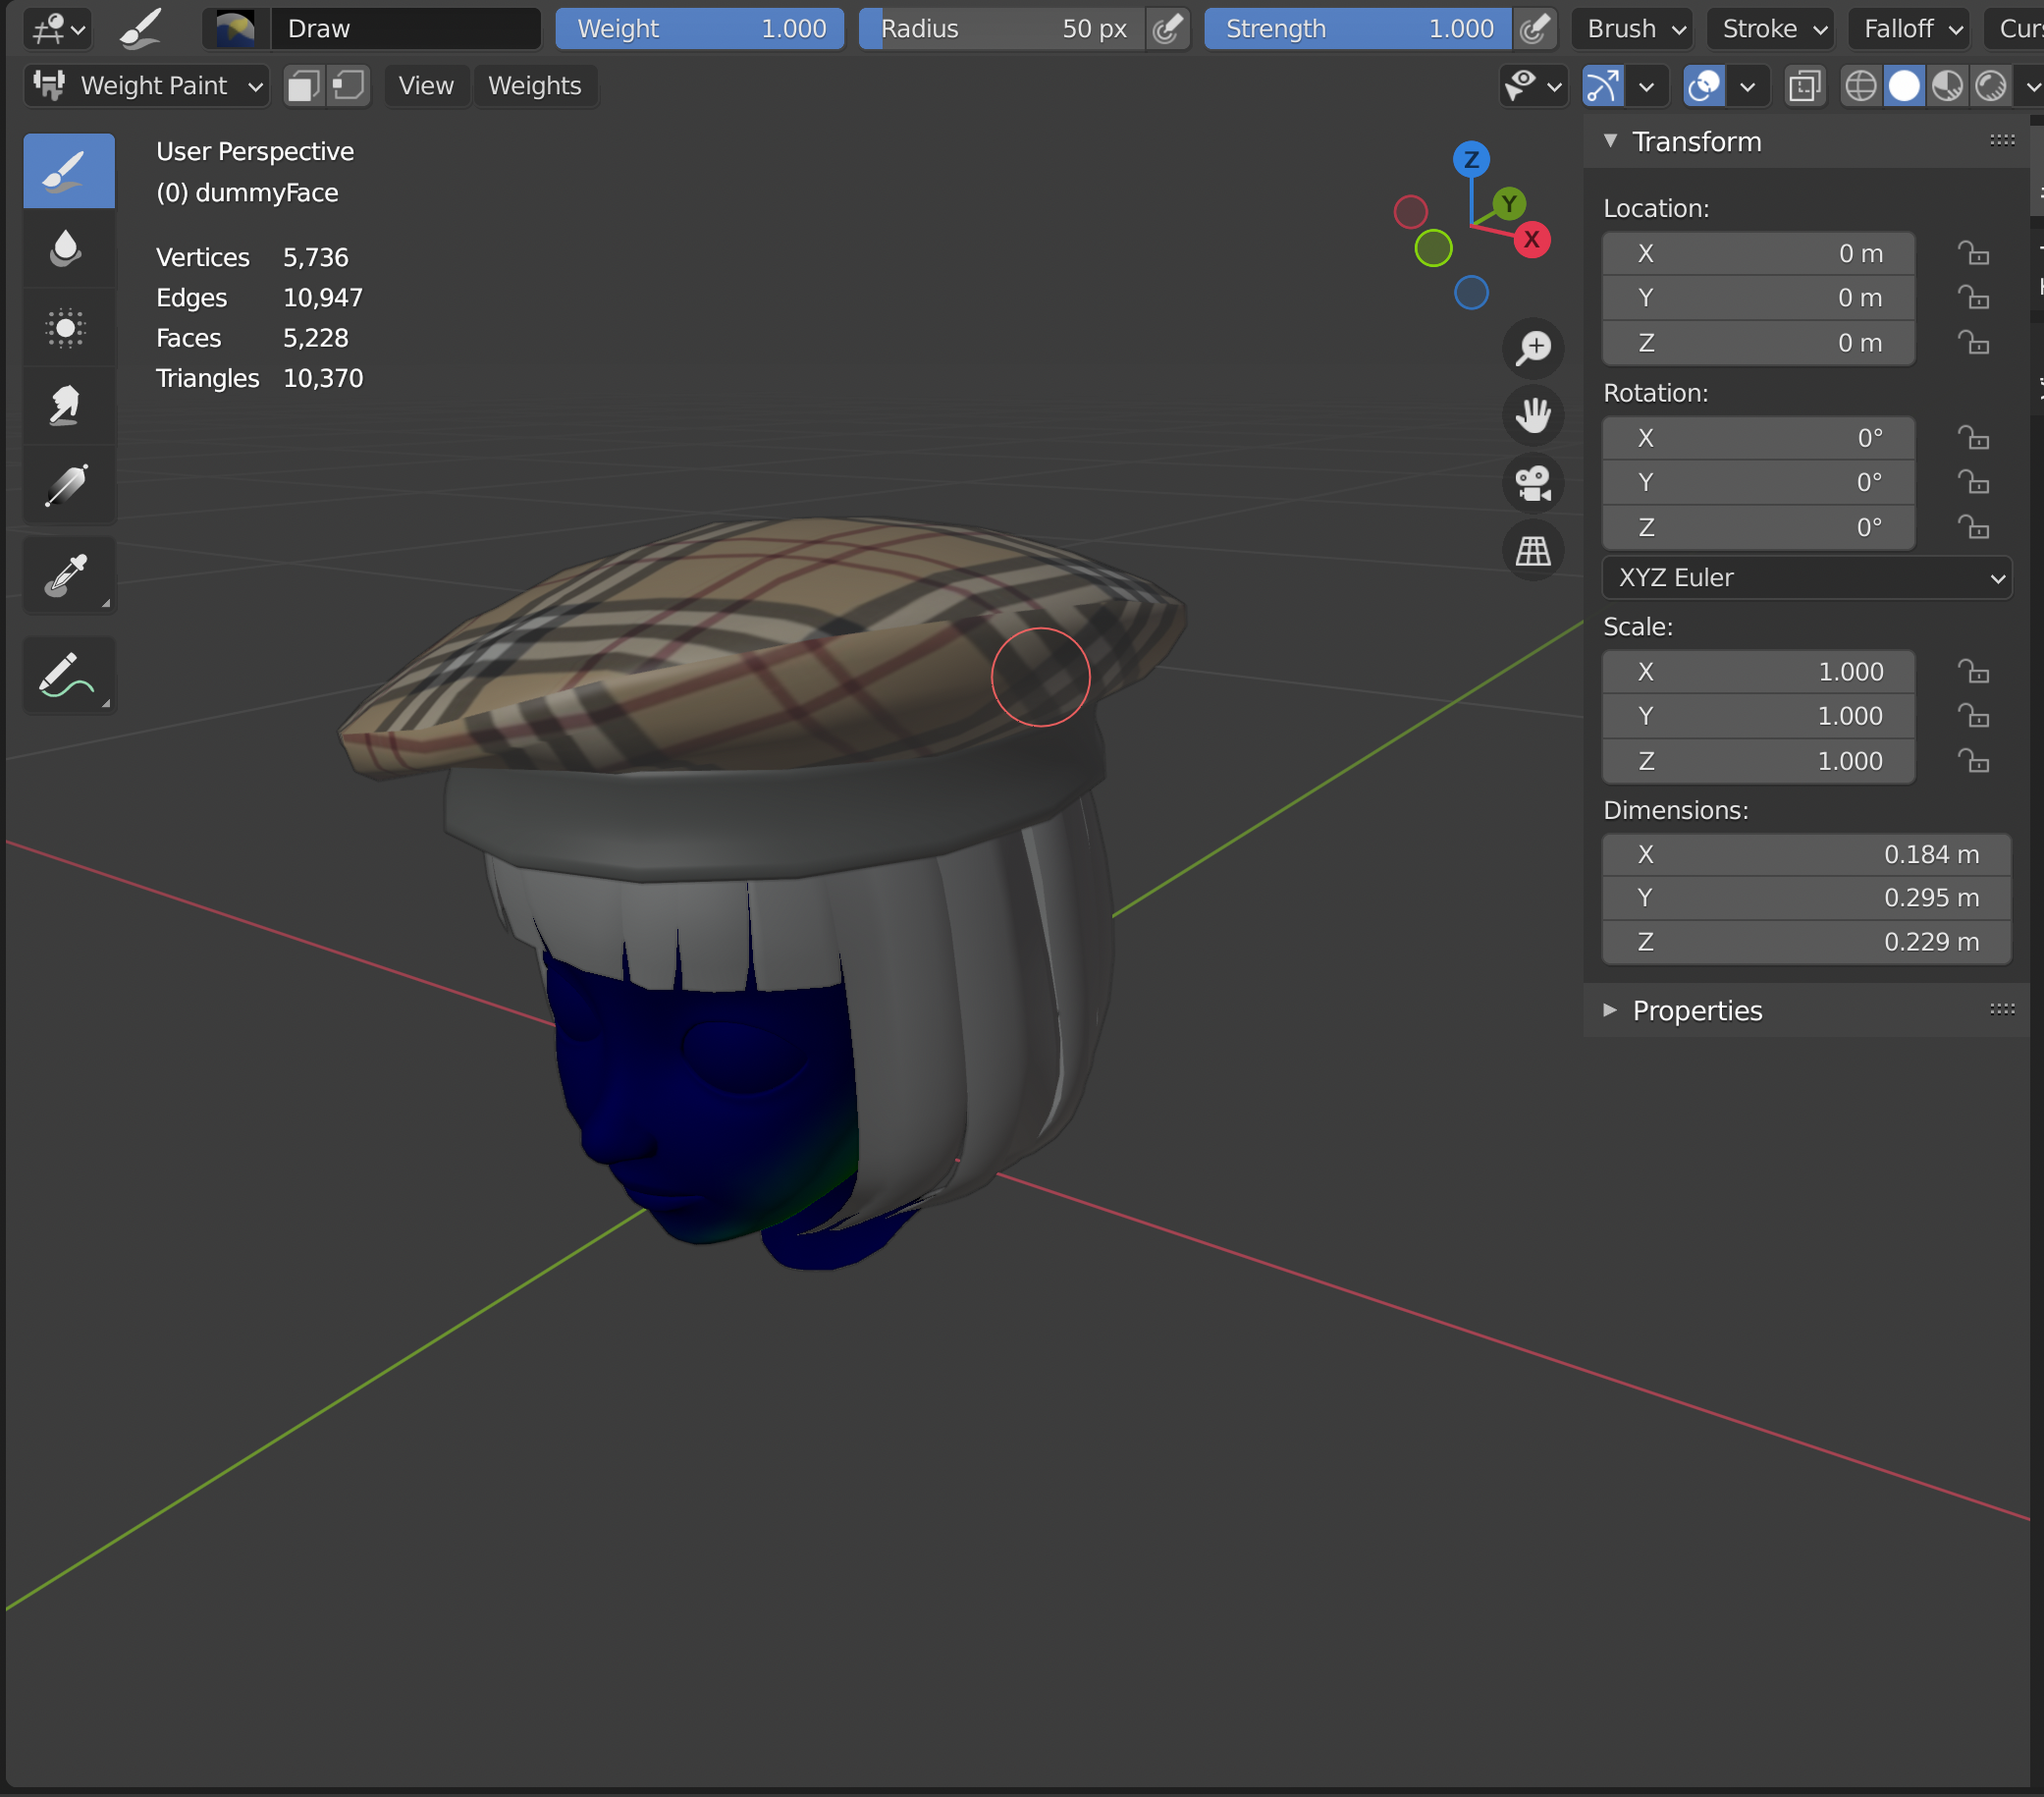Click the pan view hand icon
Screen dimensions: 2044x1797
(1533, 415)
